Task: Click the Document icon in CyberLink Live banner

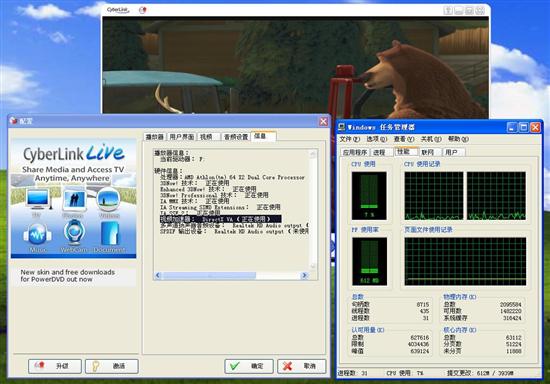Action: (109, 234)
